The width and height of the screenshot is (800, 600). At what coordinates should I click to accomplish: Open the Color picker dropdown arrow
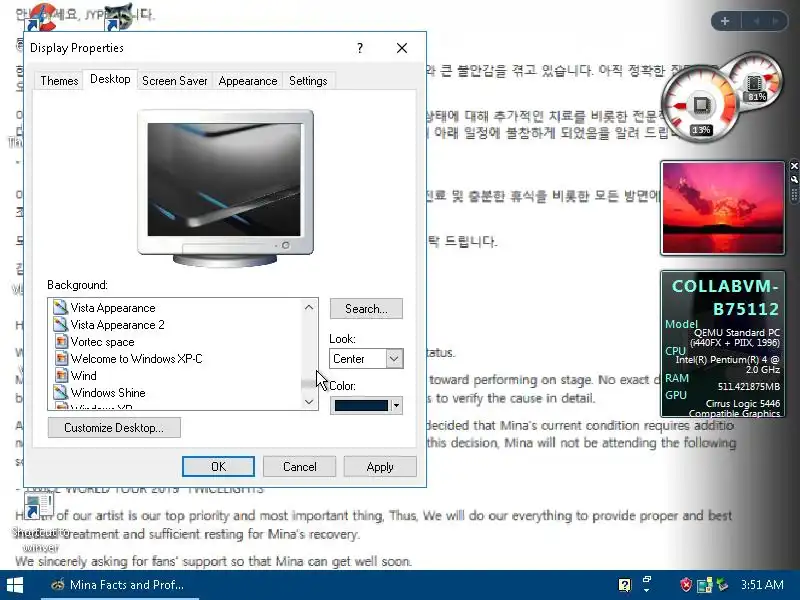[396, 406]
